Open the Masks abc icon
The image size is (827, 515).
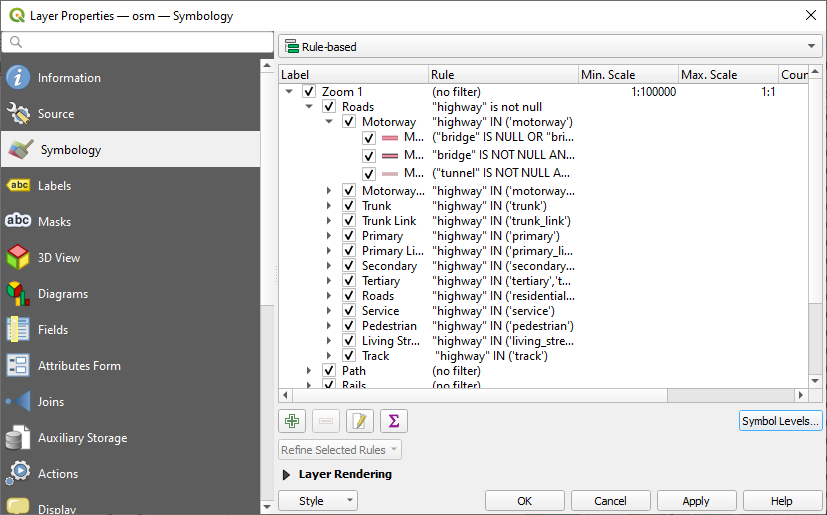coord(18,221)
